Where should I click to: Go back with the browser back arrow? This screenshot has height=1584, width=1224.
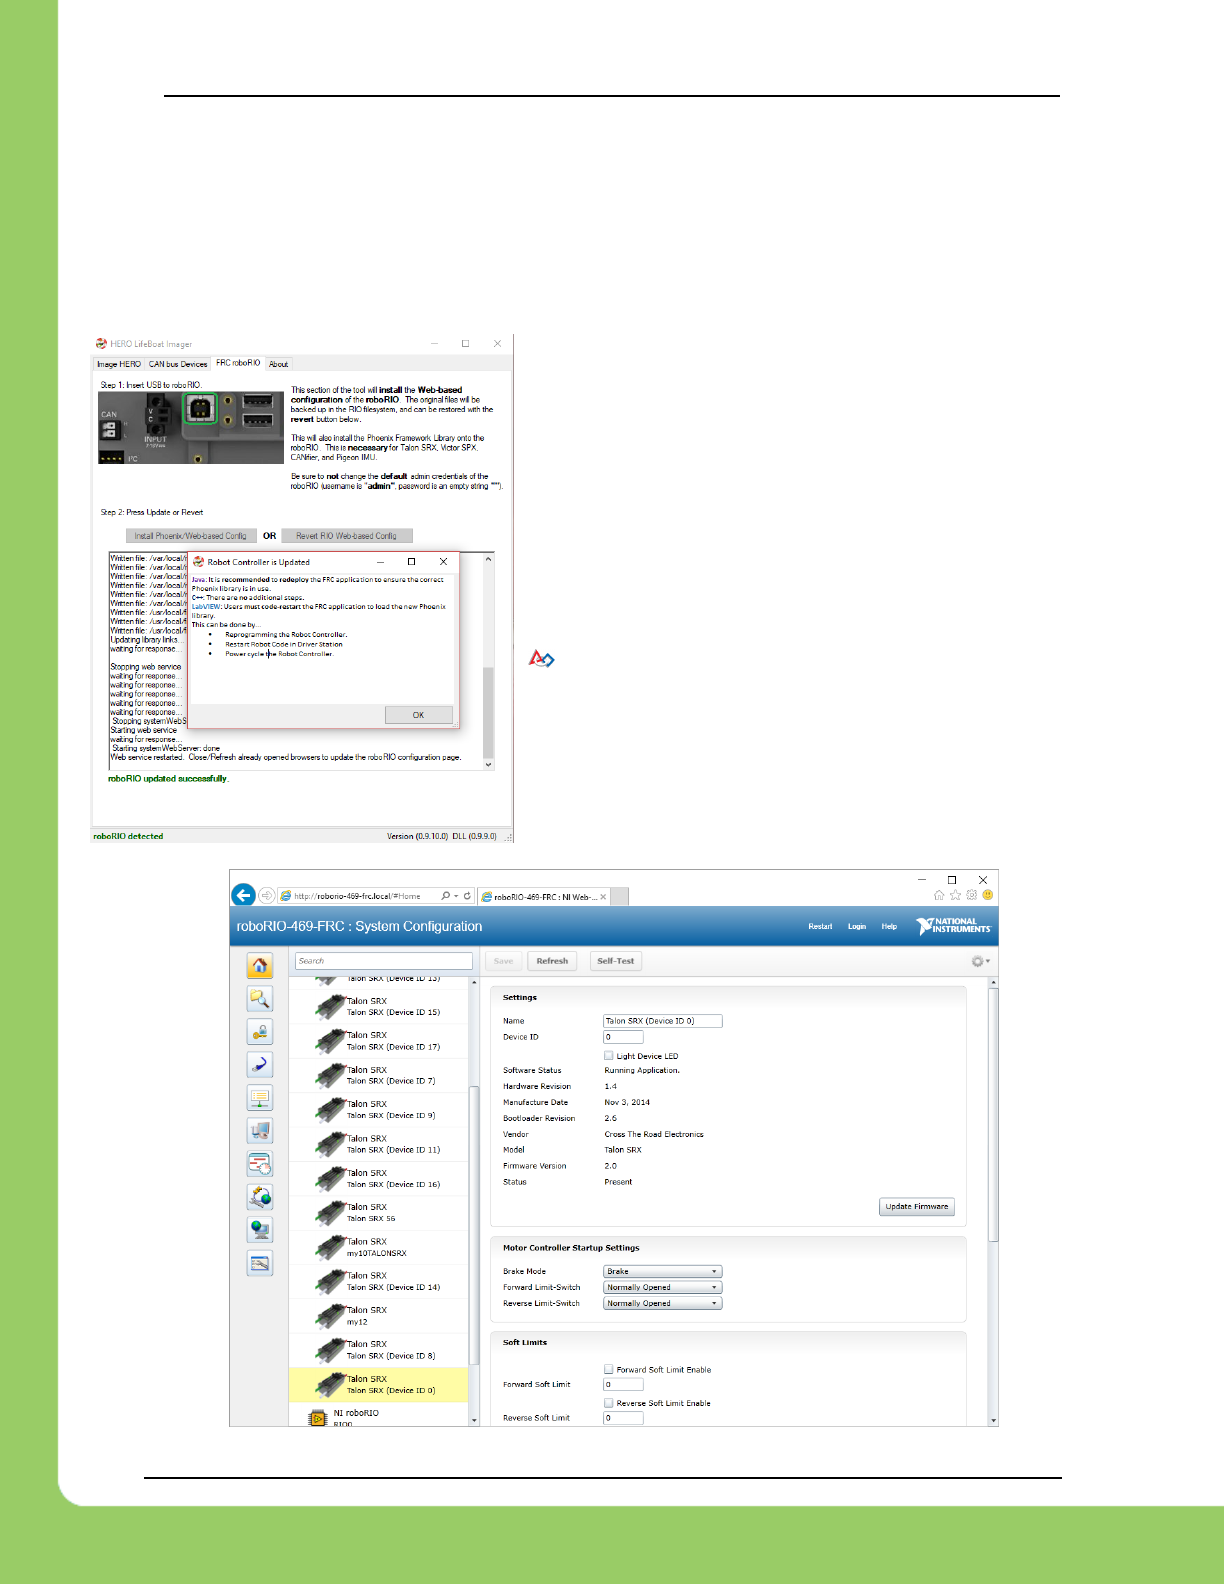pos(243,895)
